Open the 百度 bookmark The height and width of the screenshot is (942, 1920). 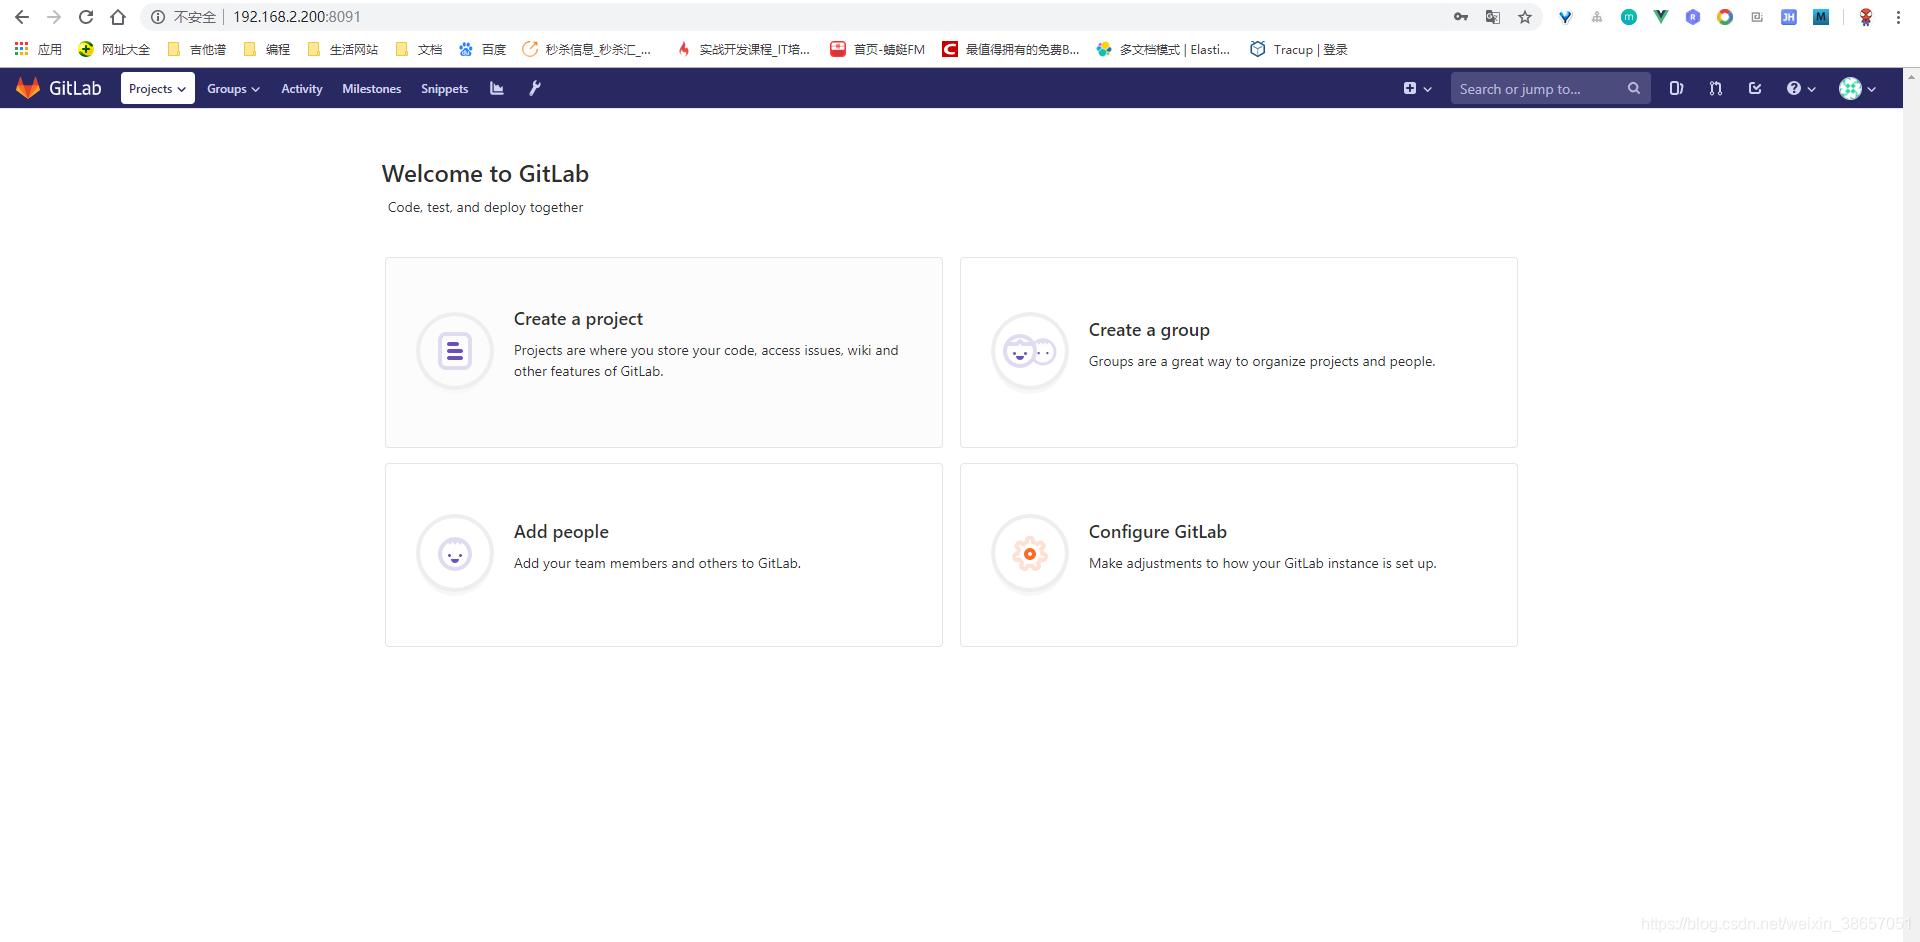coord(483,49)
